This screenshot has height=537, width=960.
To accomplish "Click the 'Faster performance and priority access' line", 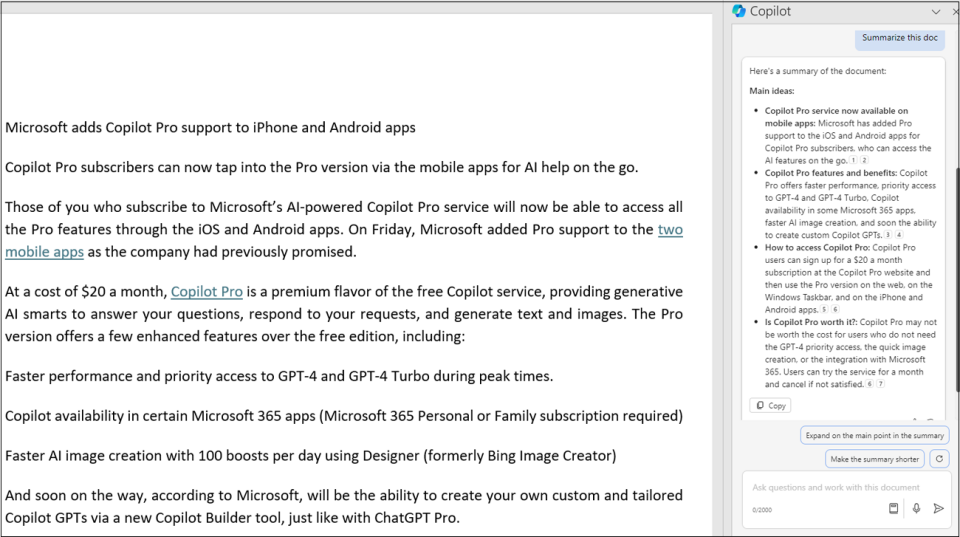I will click(279, 376).
